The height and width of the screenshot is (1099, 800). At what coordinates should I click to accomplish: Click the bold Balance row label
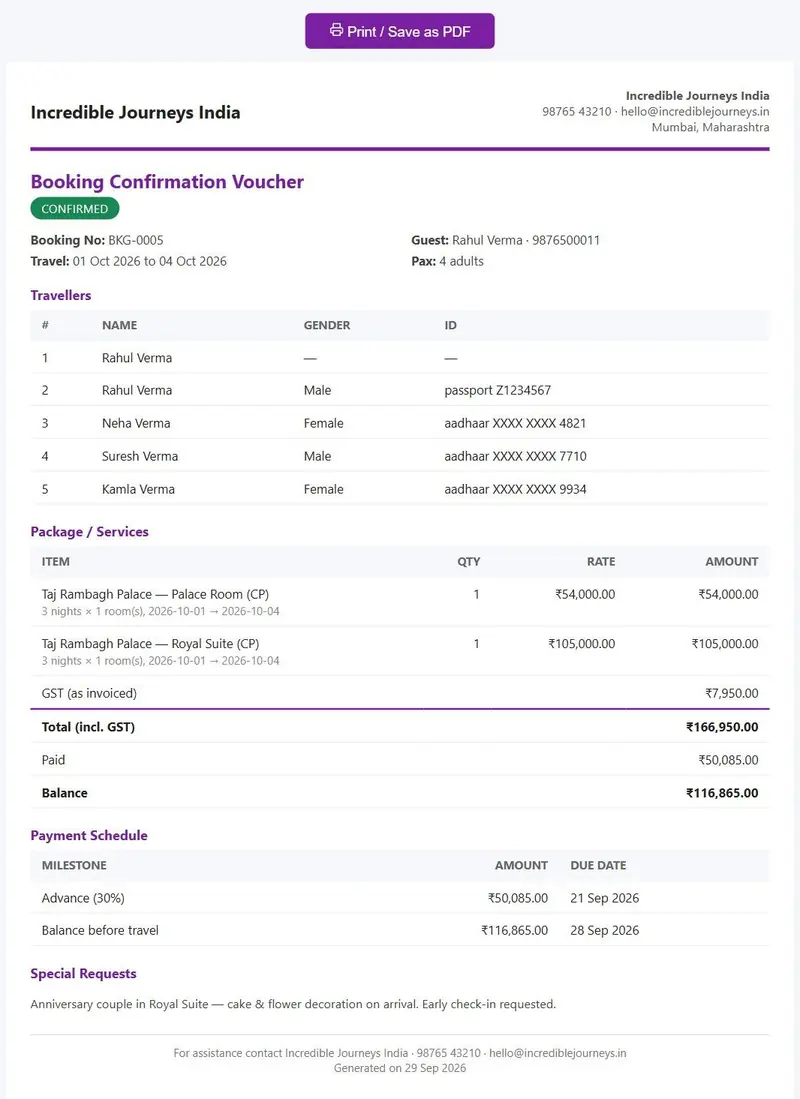(x=65, y=793)
